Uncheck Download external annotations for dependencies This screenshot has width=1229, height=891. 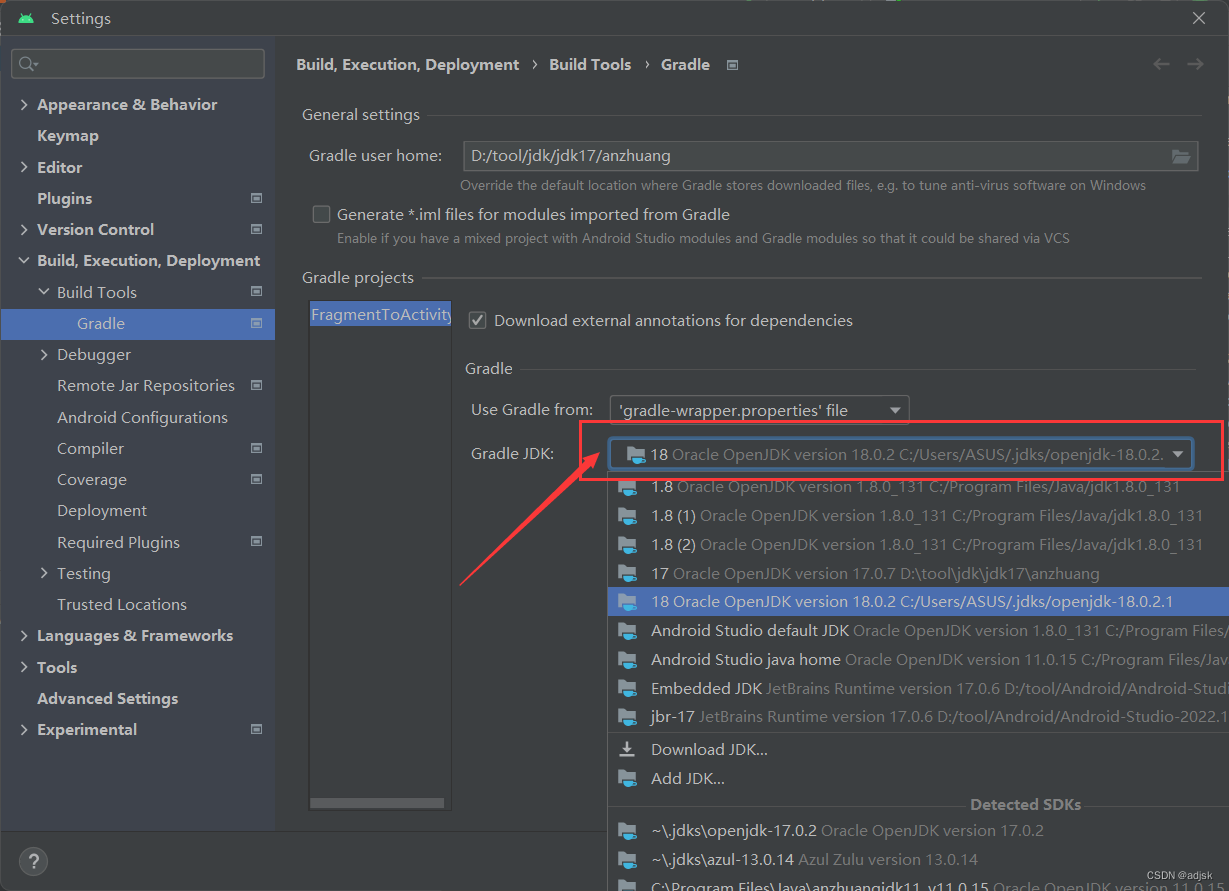pyautogui.click(x=477, y=320)
